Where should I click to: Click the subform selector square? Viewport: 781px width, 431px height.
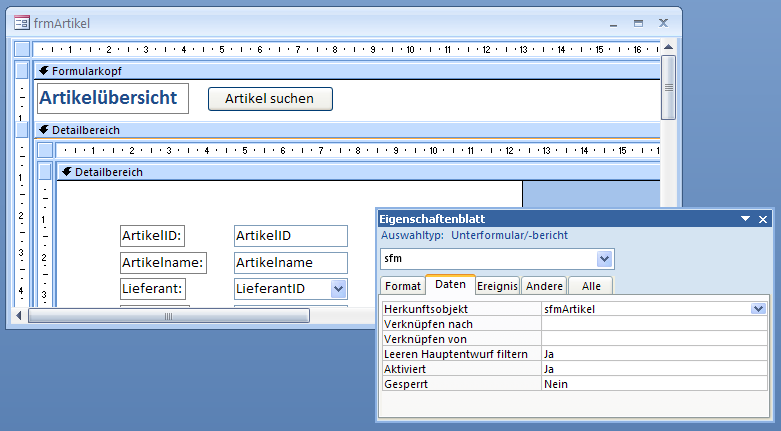44,150
